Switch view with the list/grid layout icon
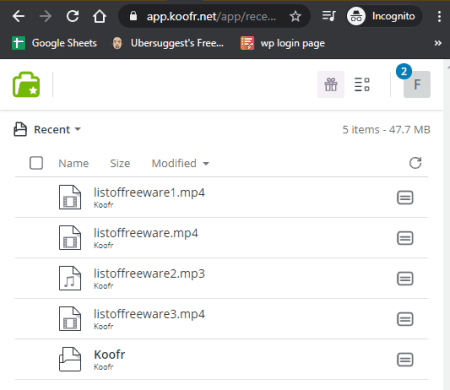This screenshot has width=450, height=390. 362,84
